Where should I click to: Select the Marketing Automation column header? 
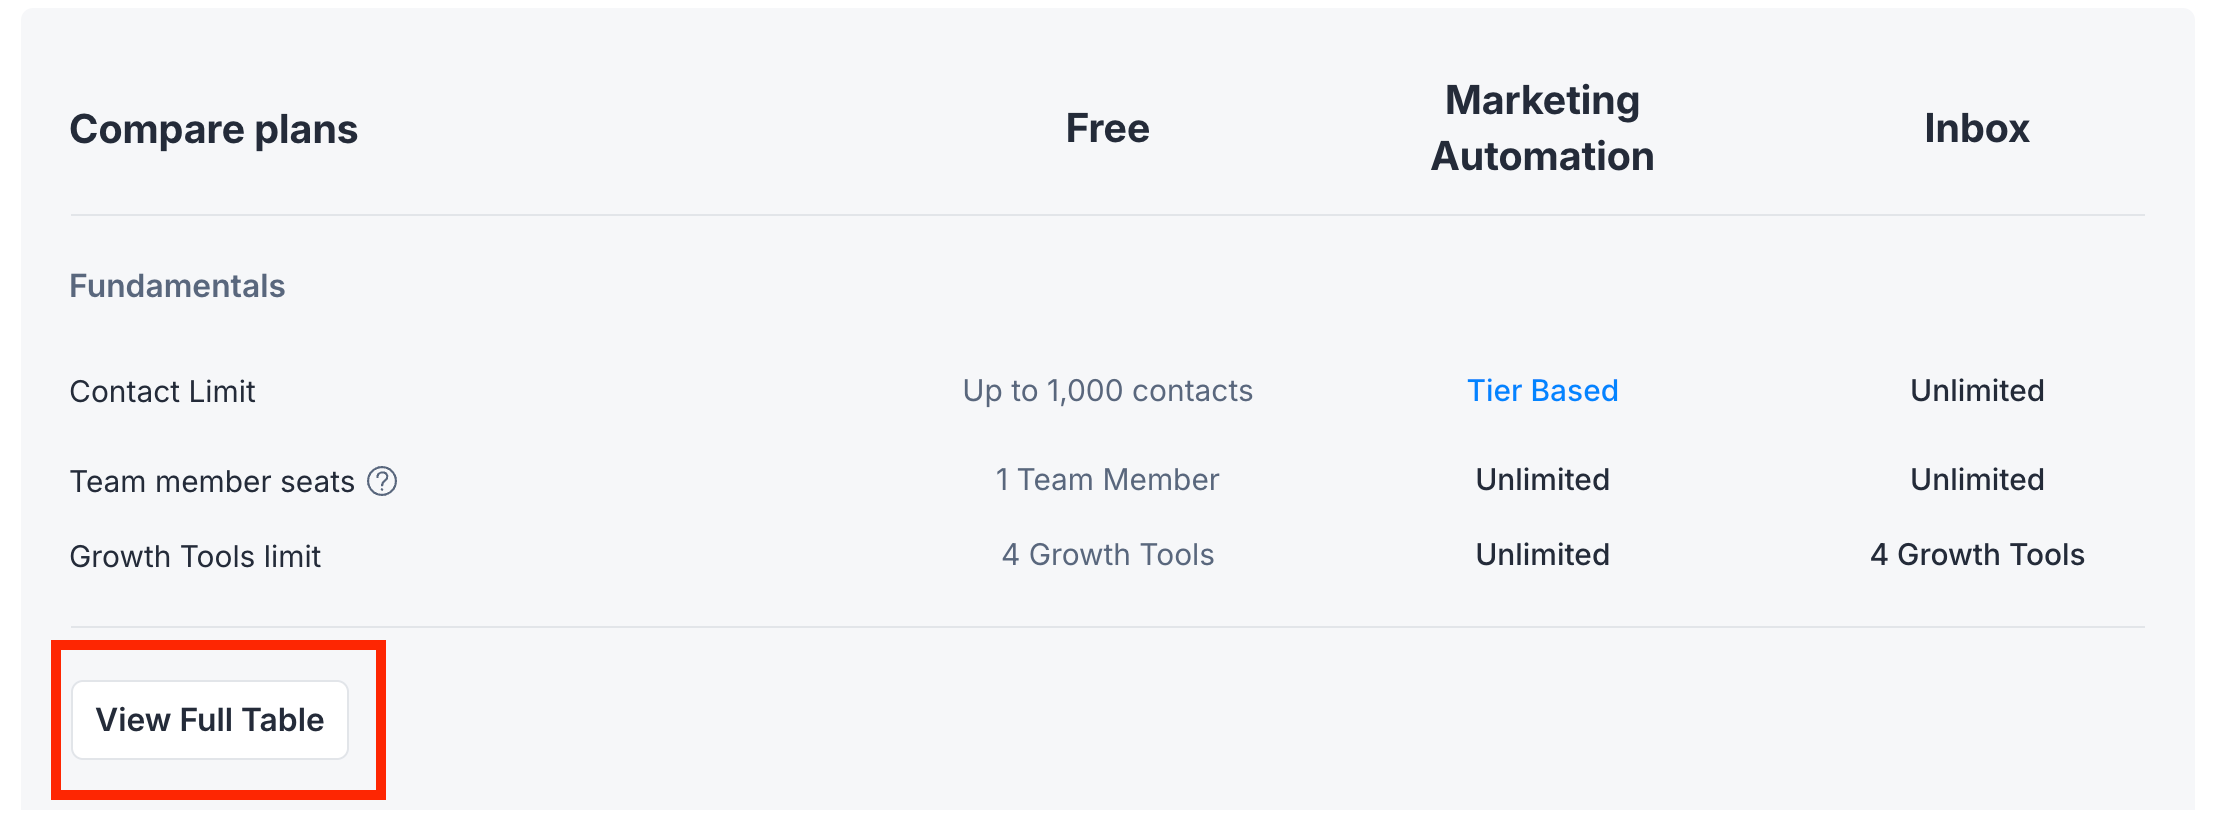tap(1542, 128)
